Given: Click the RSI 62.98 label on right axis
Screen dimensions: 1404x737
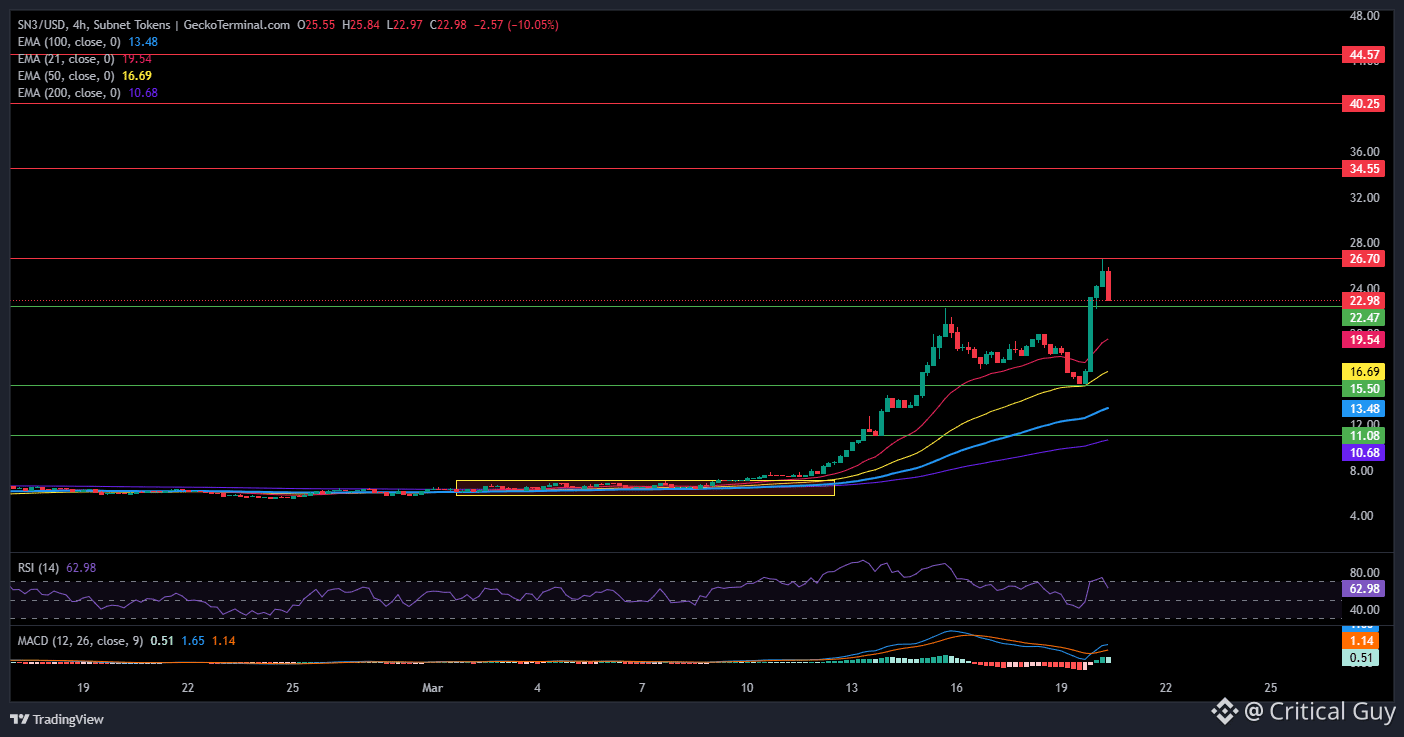Looking at the screenshot, I should (1365, 589).
